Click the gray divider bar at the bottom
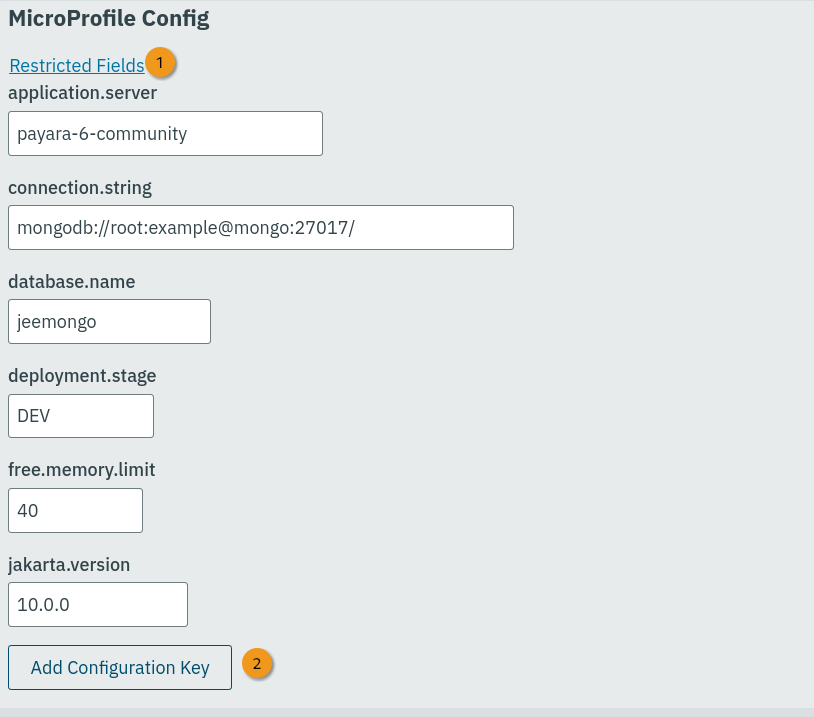This screenshot has height=717, width=814. pos(407,712)
